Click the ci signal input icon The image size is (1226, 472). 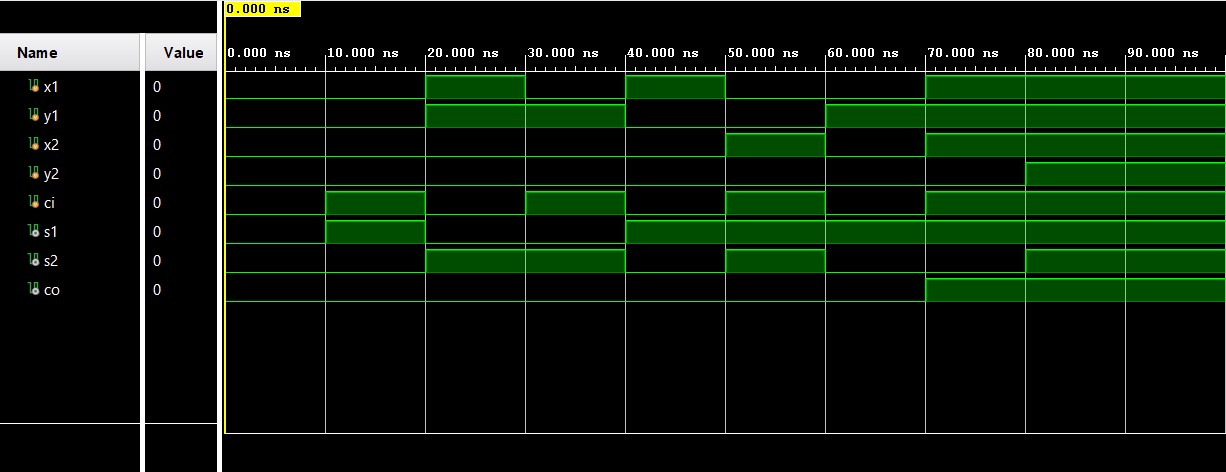coord(34,203)
